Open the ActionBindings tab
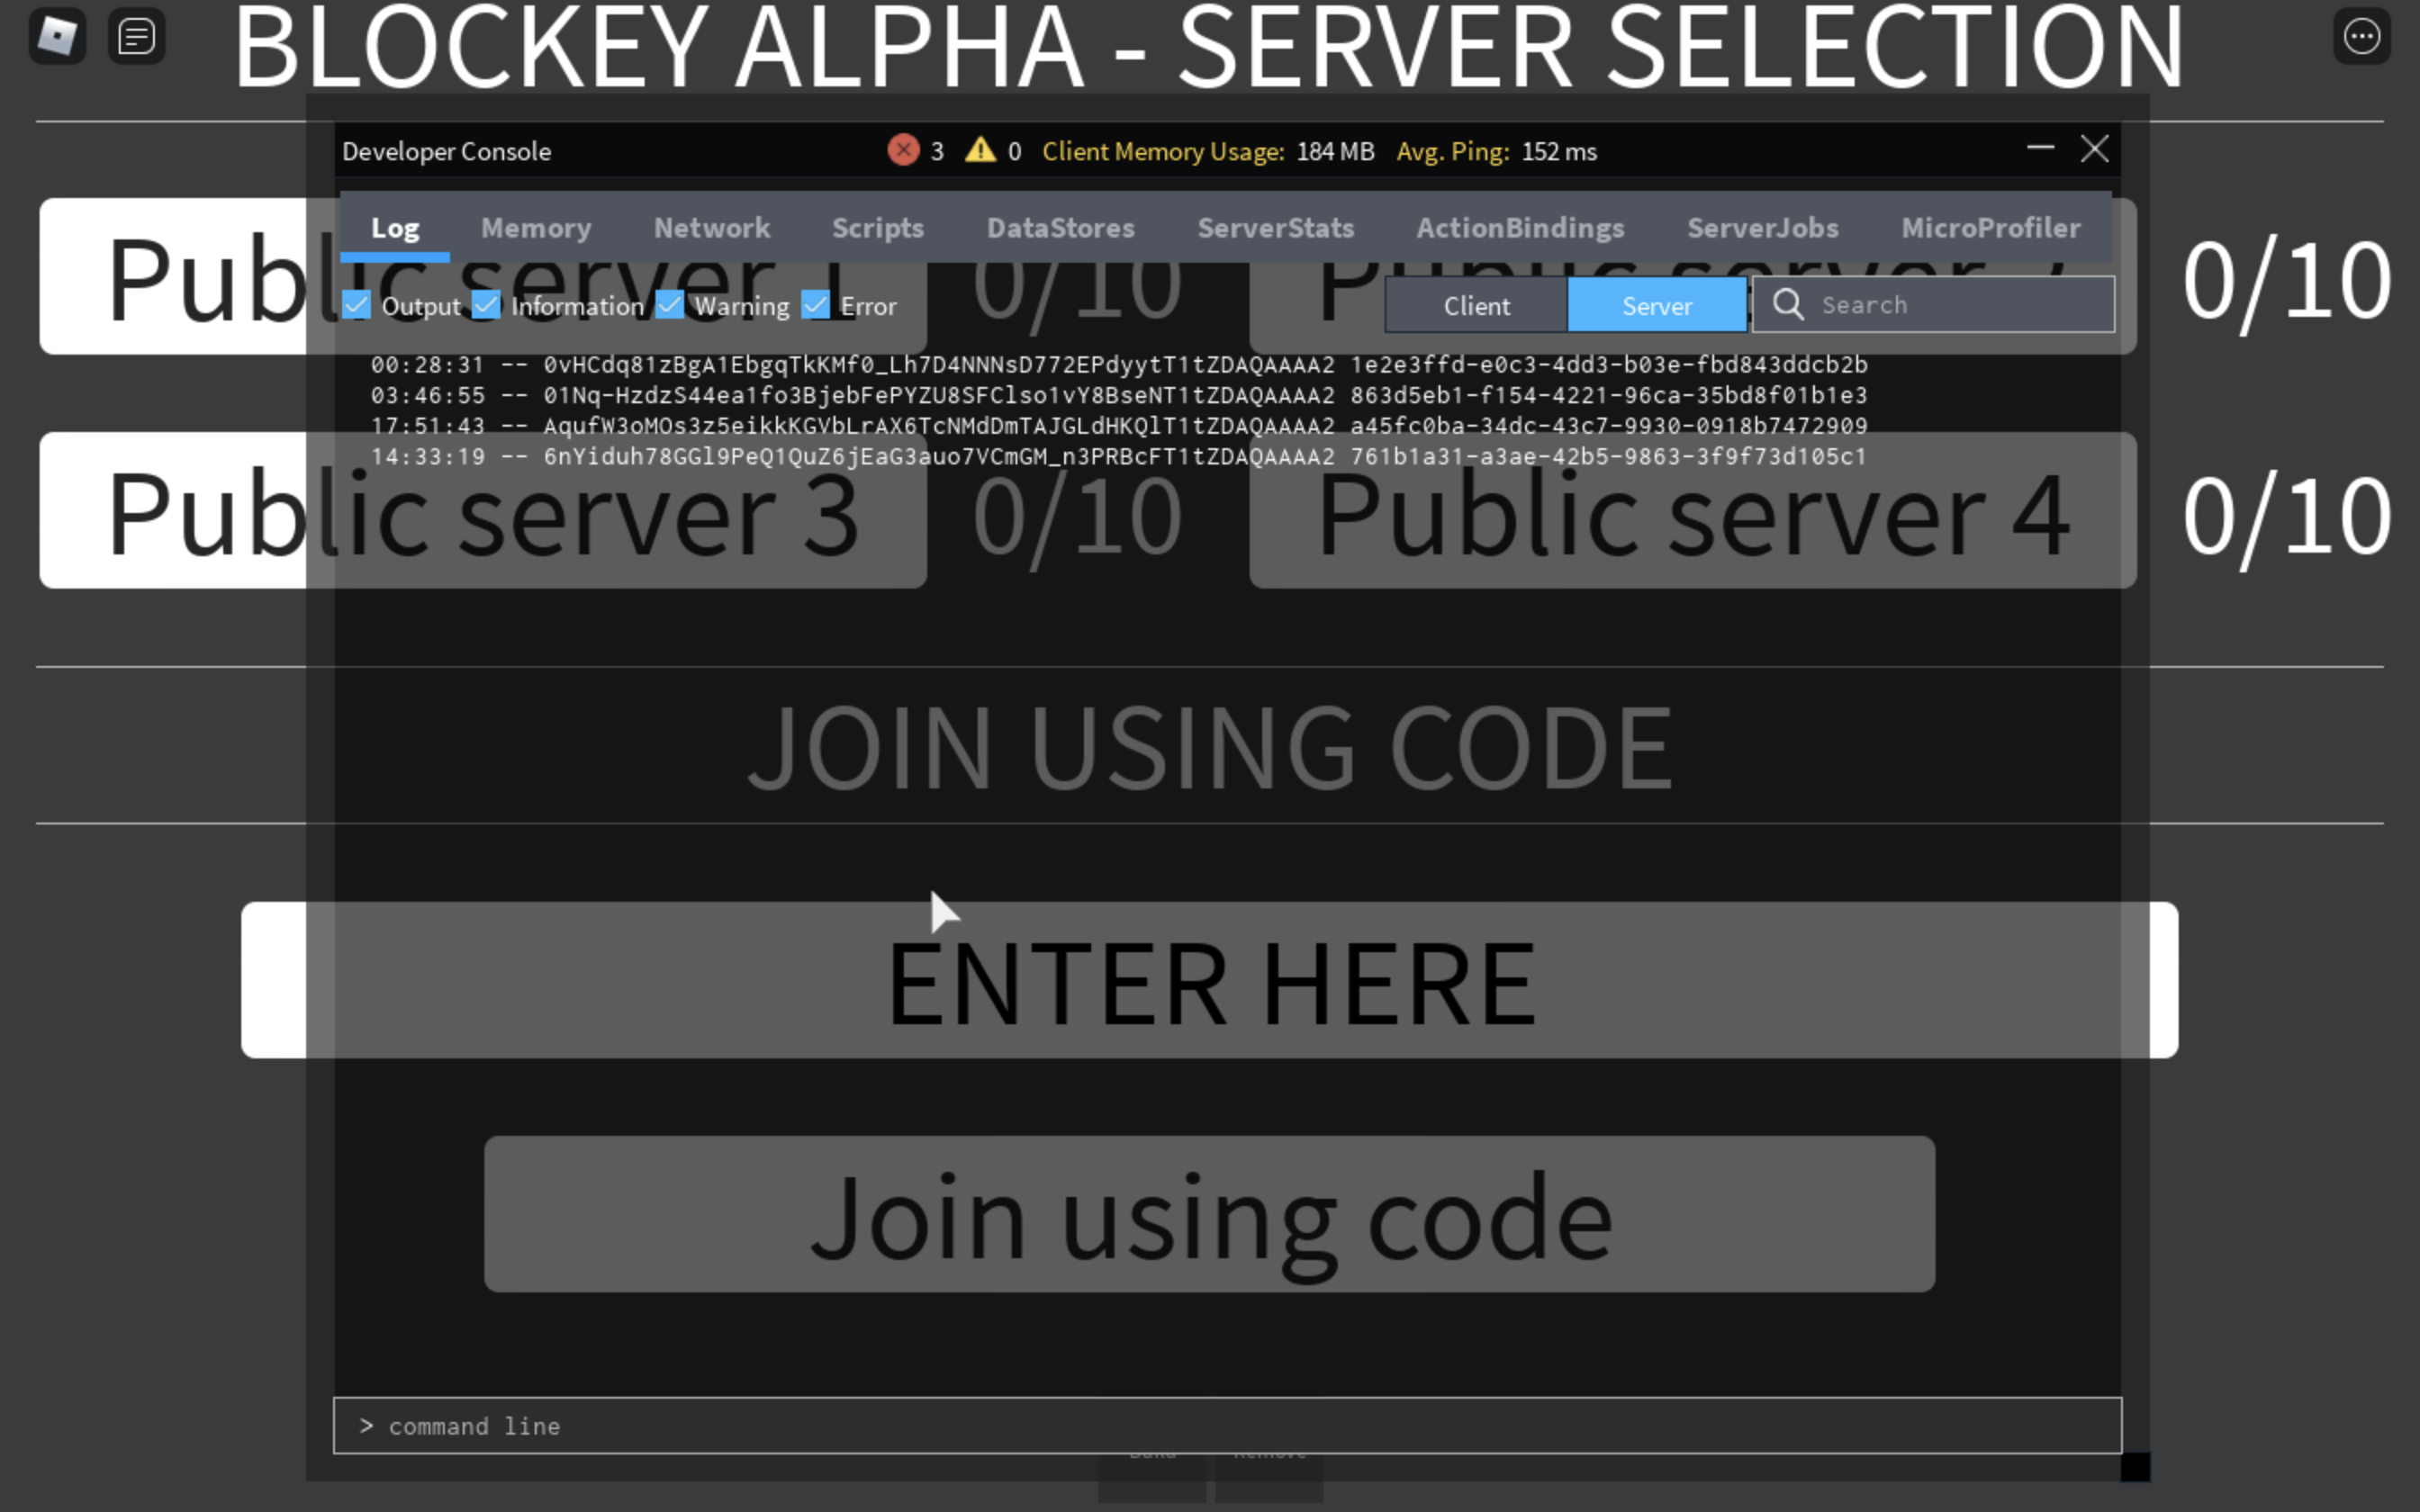Image resolution: width=2420 pixels, height=1512 pixels. [x=1521, y=227]
